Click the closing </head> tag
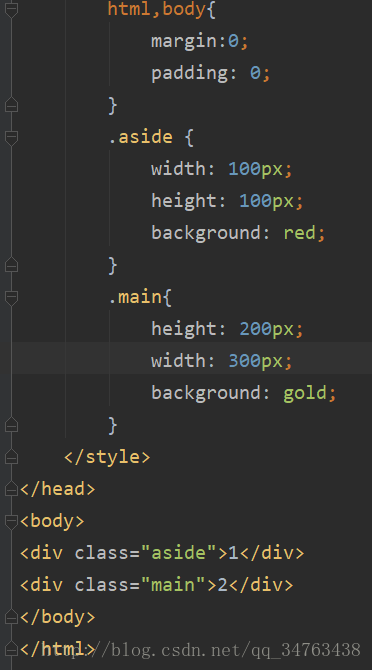The image size is (372, 670). (58, 489)
